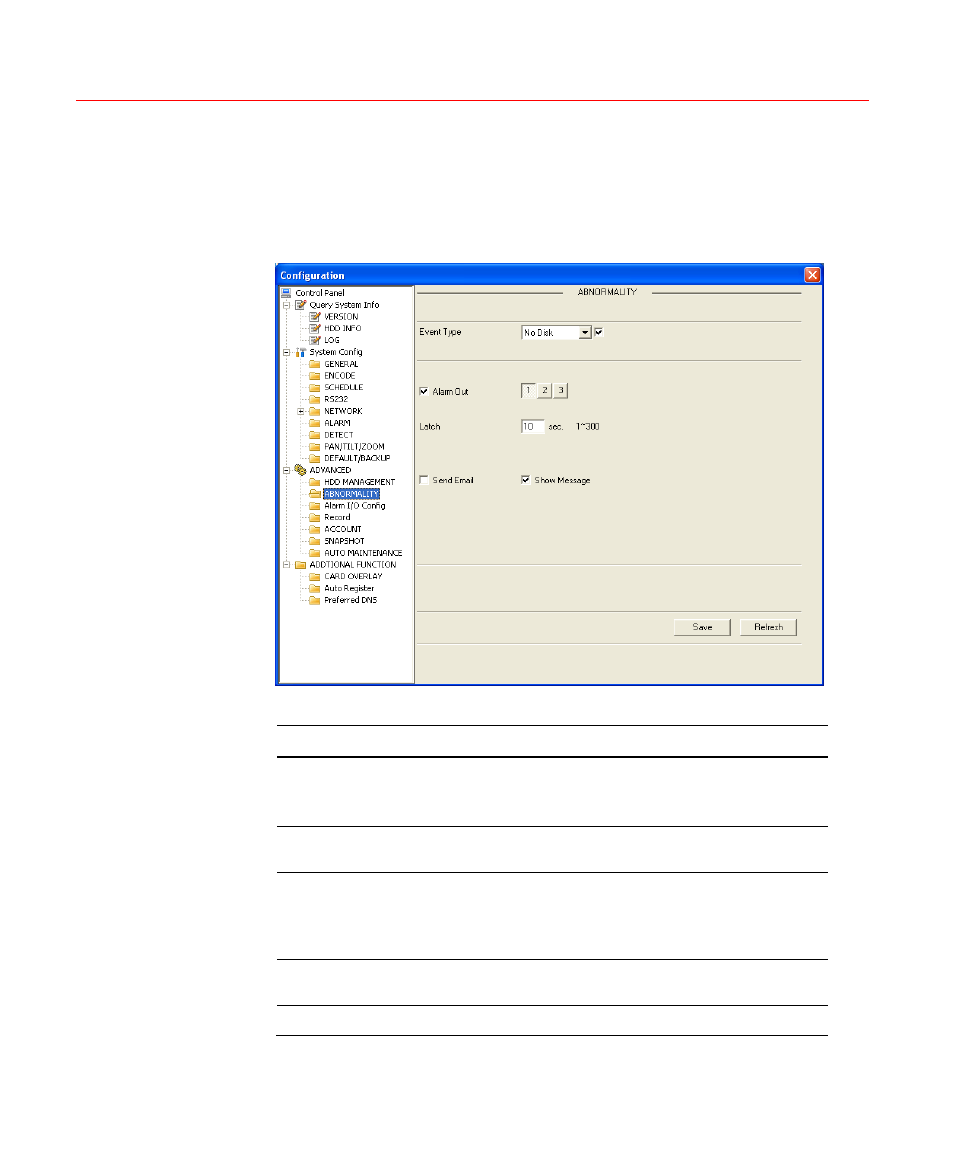
Task: Click the ENCODE folder icon
Action: (315, 376)
